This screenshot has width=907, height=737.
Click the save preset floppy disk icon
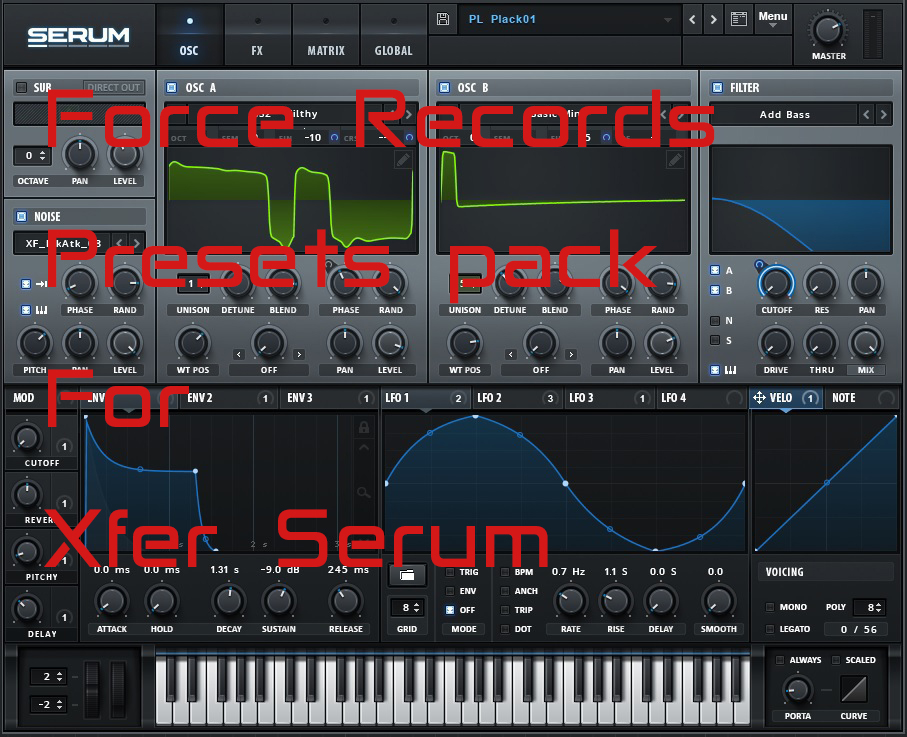443,19
